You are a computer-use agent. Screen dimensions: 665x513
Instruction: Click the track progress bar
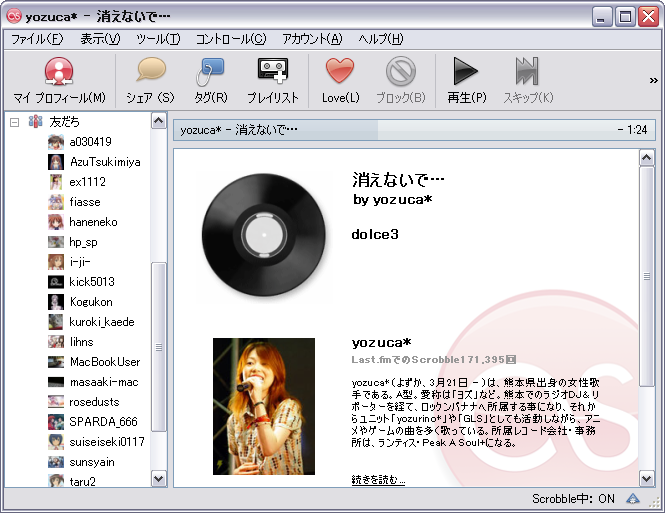[x=414, y=130]
